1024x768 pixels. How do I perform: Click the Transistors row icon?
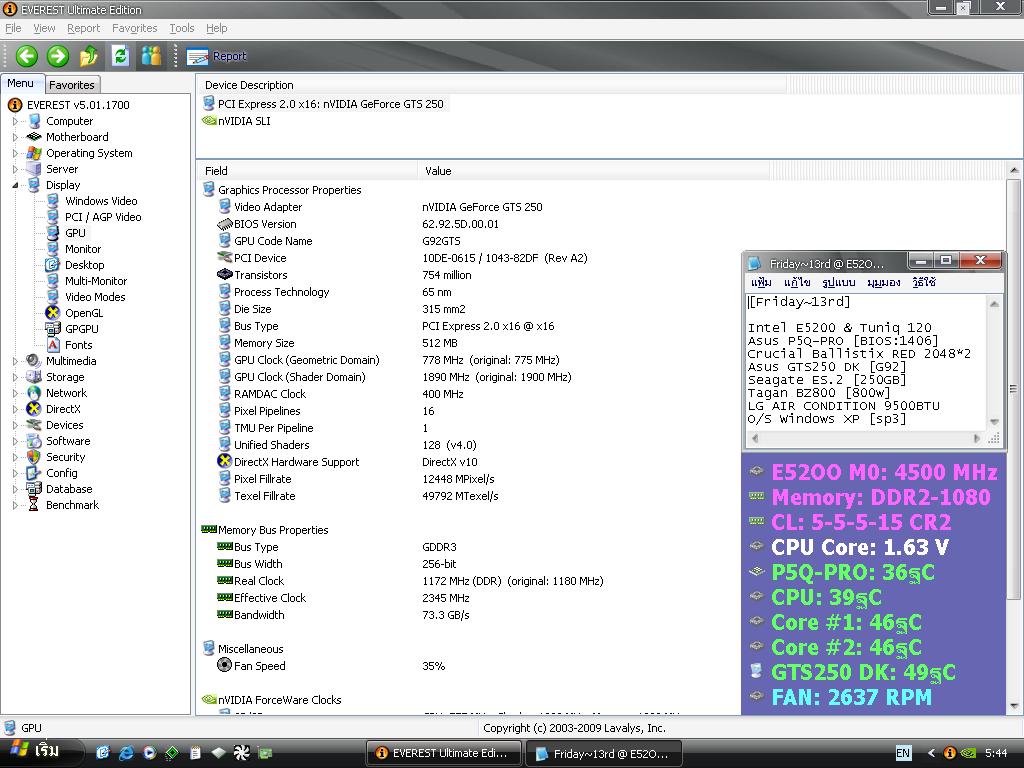(225, 274)
